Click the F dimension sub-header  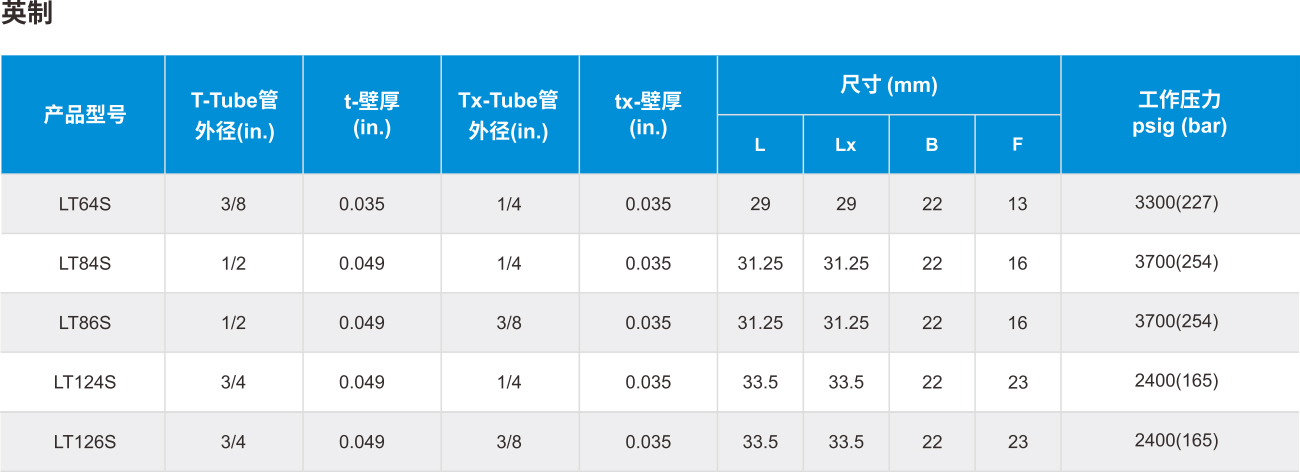click(x=1018, y=145)
